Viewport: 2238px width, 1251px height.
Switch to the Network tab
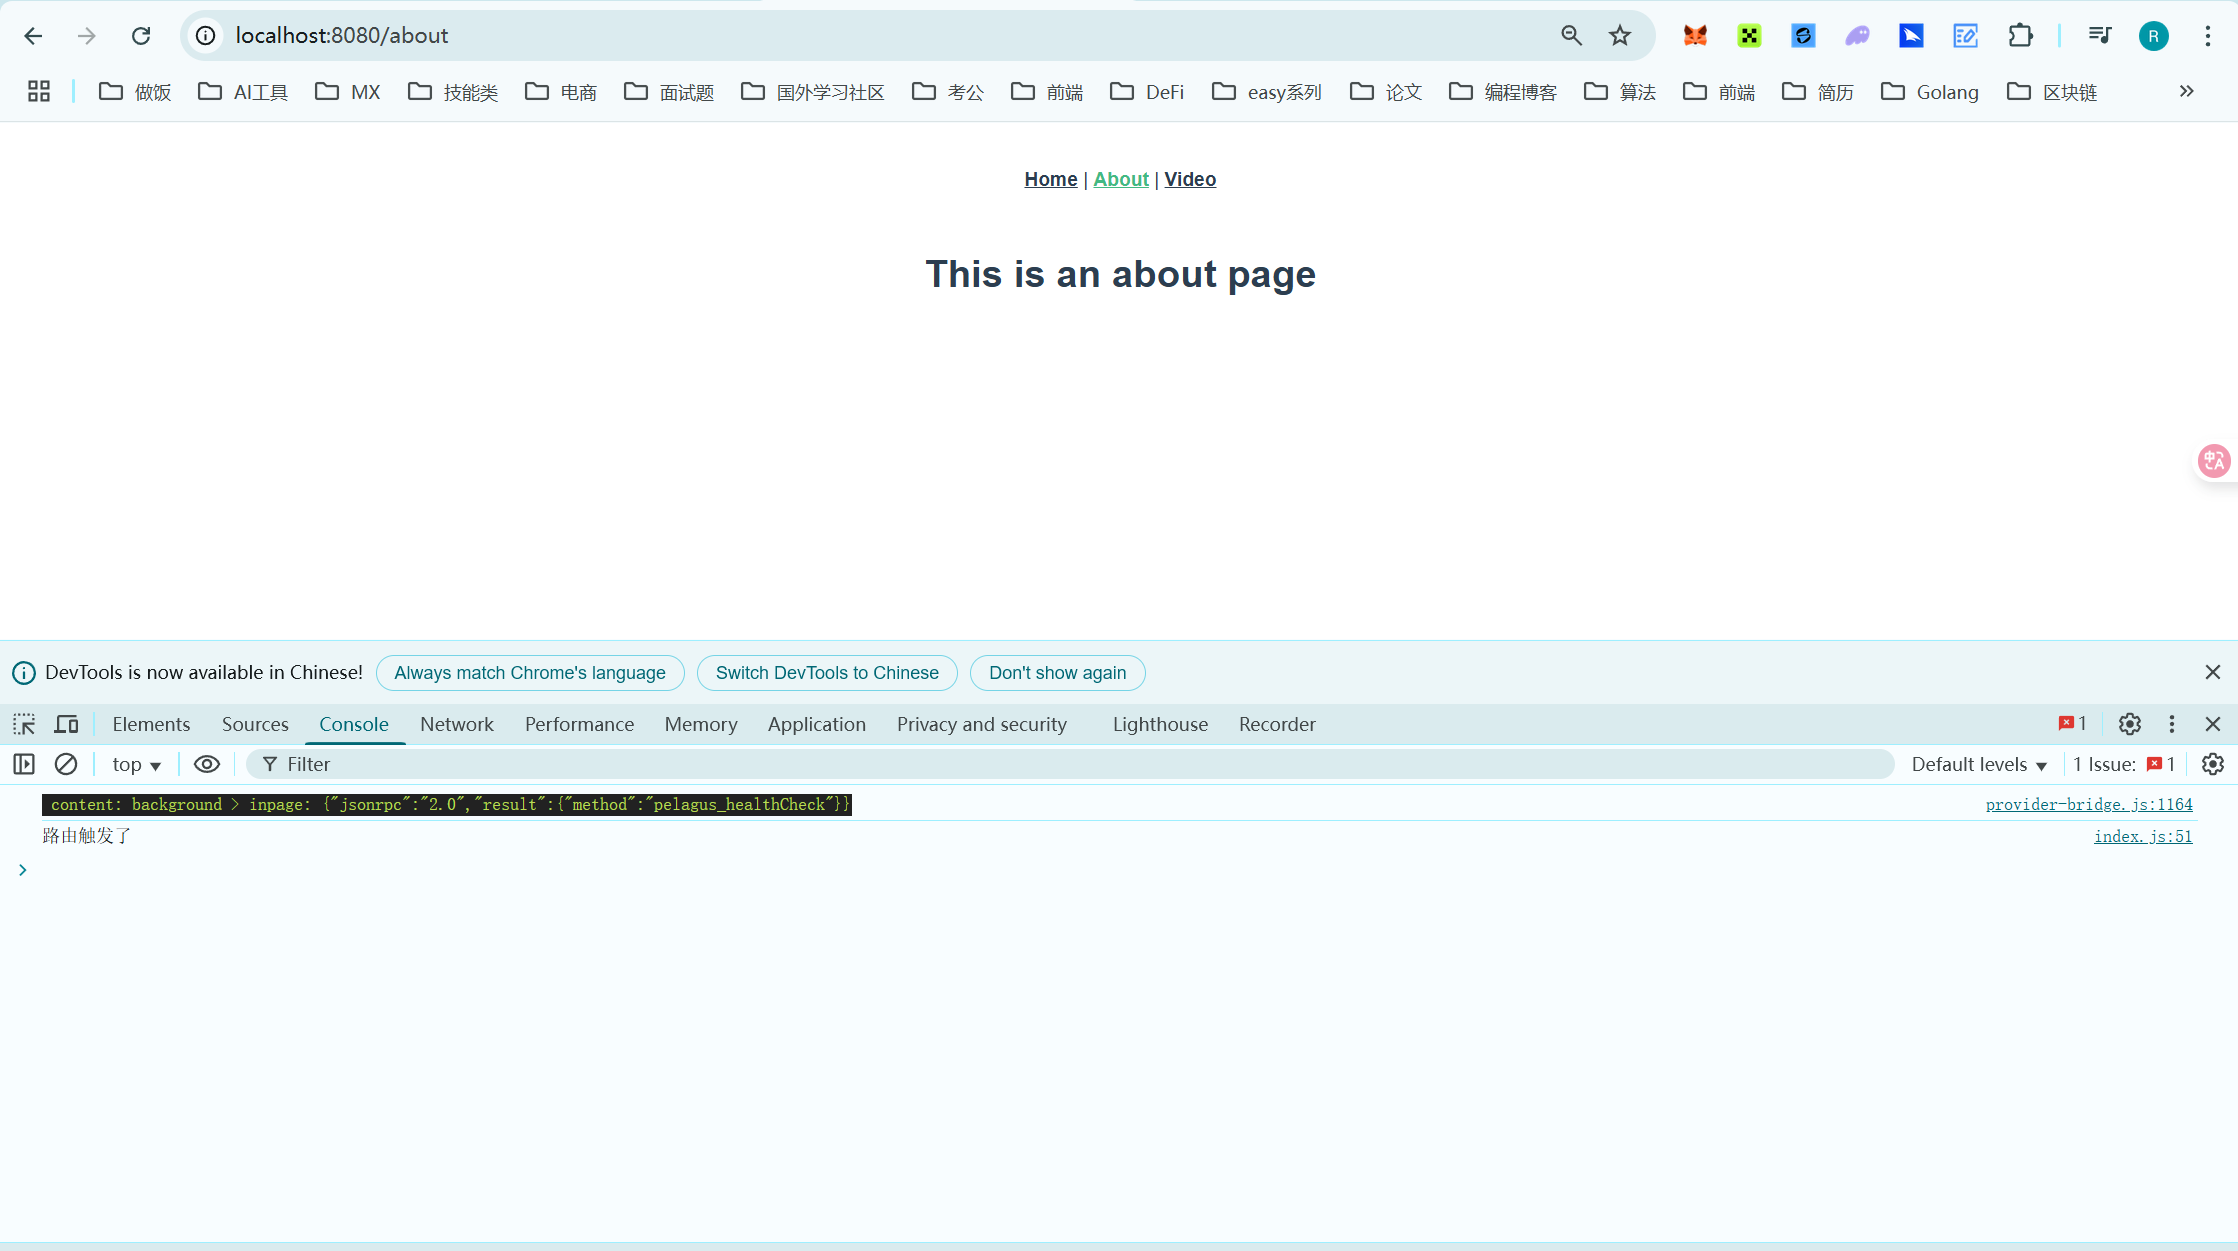pos(456,724)
